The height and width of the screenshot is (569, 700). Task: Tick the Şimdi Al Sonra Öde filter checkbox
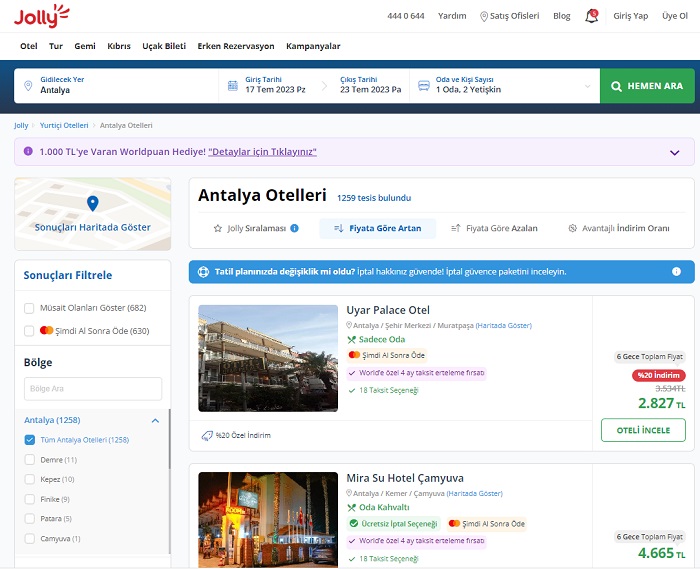coord(29,331)
